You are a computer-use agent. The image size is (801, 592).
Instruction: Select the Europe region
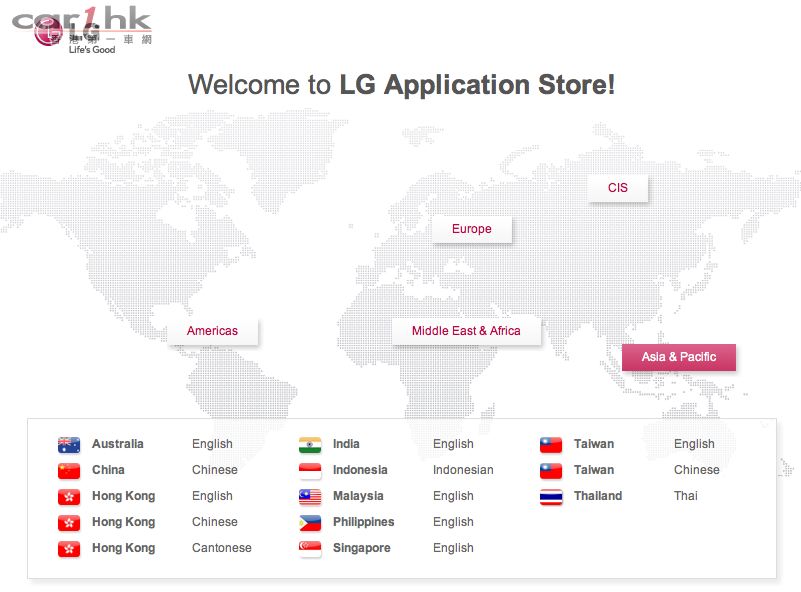tap(472, 229)
